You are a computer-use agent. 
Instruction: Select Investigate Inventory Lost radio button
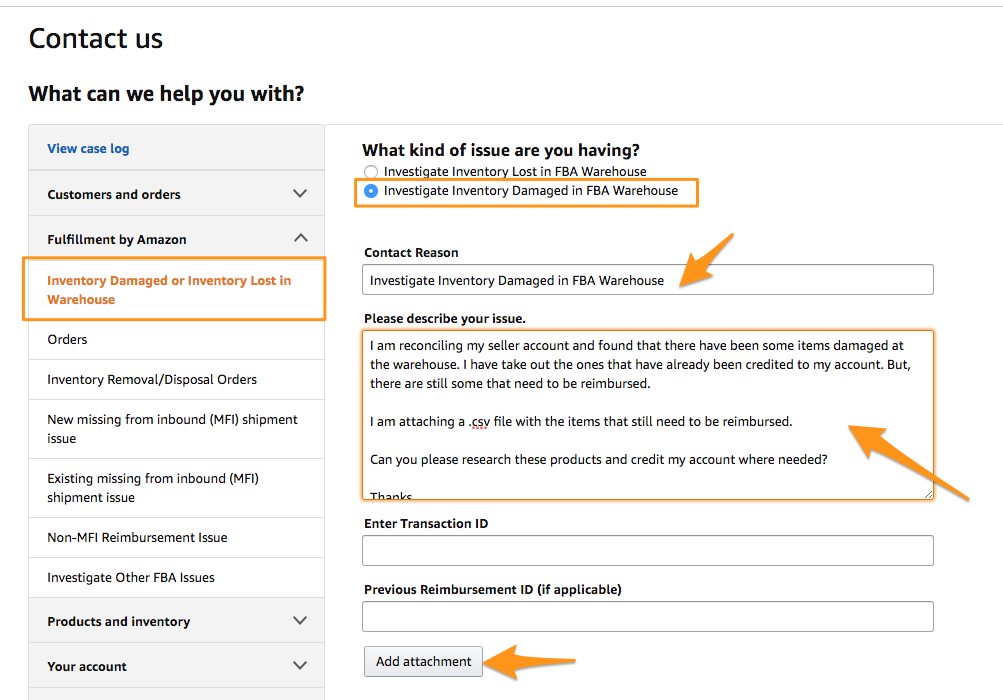[x=371, y=172]
